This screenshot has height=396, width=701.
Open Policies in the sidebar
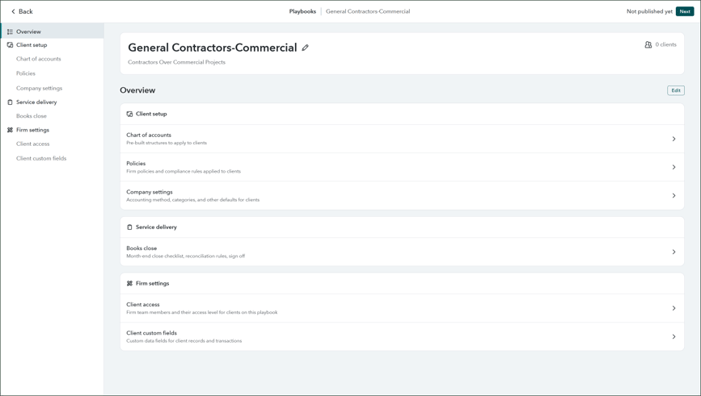[x=25, y=73]
